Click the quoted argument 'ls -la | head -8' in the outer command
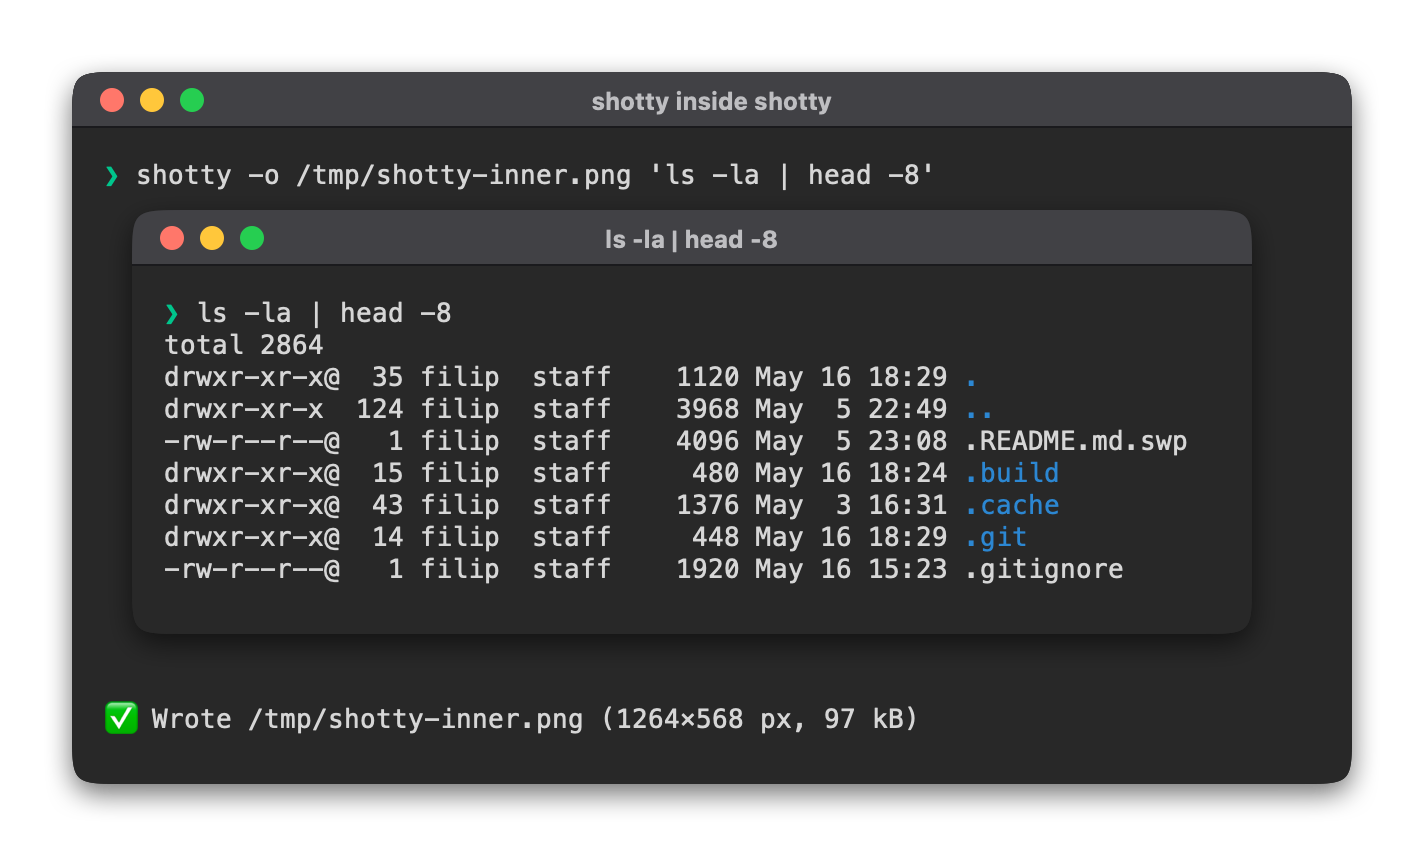 tap(792, 175)
